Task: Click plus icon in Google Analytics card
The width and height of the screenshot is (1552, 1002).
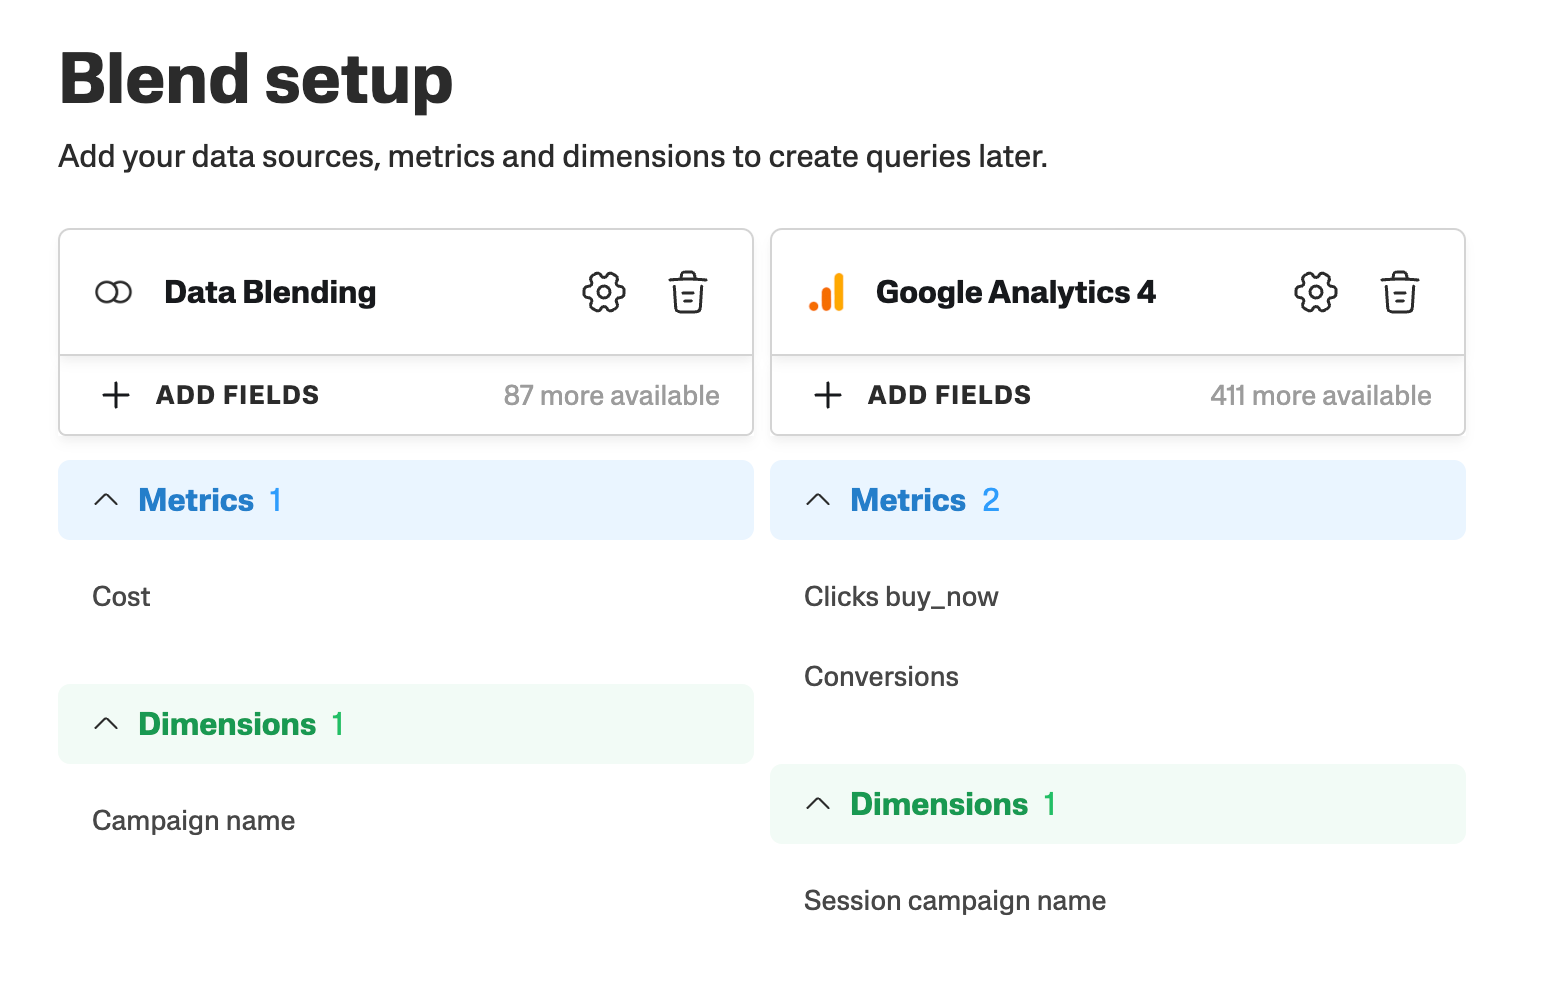Action: tap(828, 395)
